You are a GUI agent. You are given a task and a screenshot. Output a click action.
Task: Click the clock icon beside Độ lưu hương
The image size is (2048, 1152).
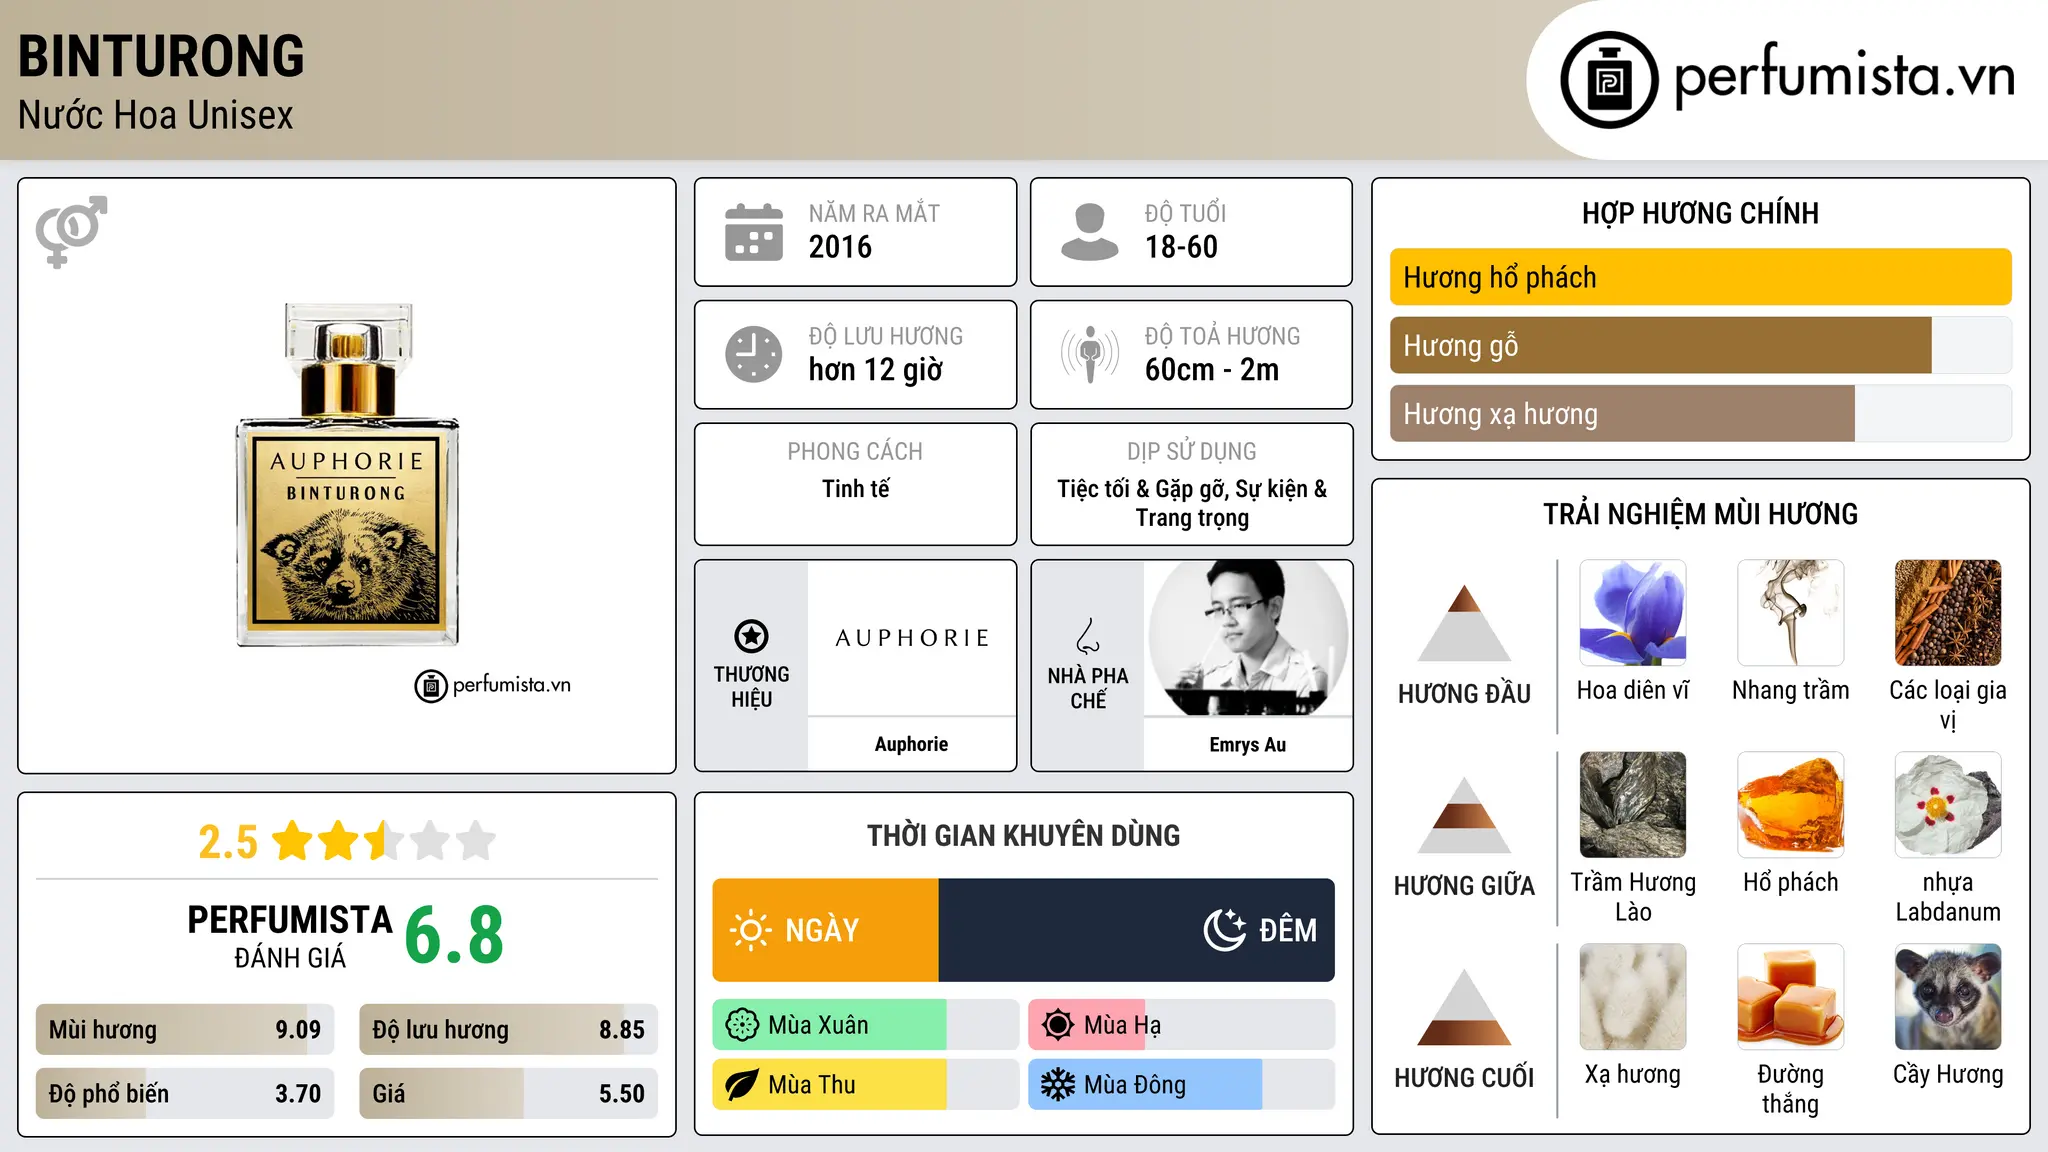[x=754, y=354]
